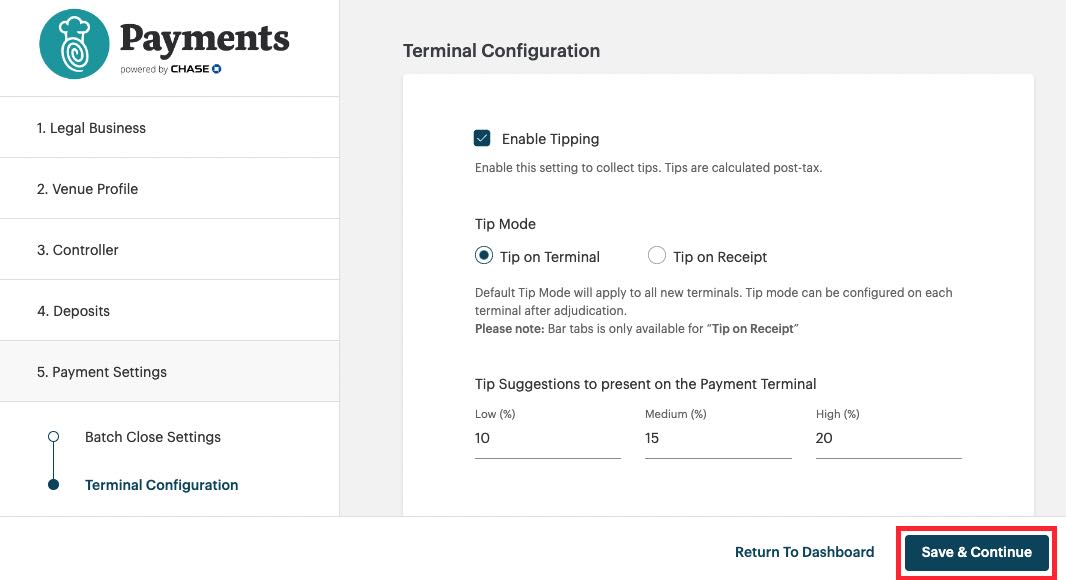The width and height of the screenshot is (1066, 580).
Task: Open the Deposits step
Action: pyautogui.click(x=74, y=310)
